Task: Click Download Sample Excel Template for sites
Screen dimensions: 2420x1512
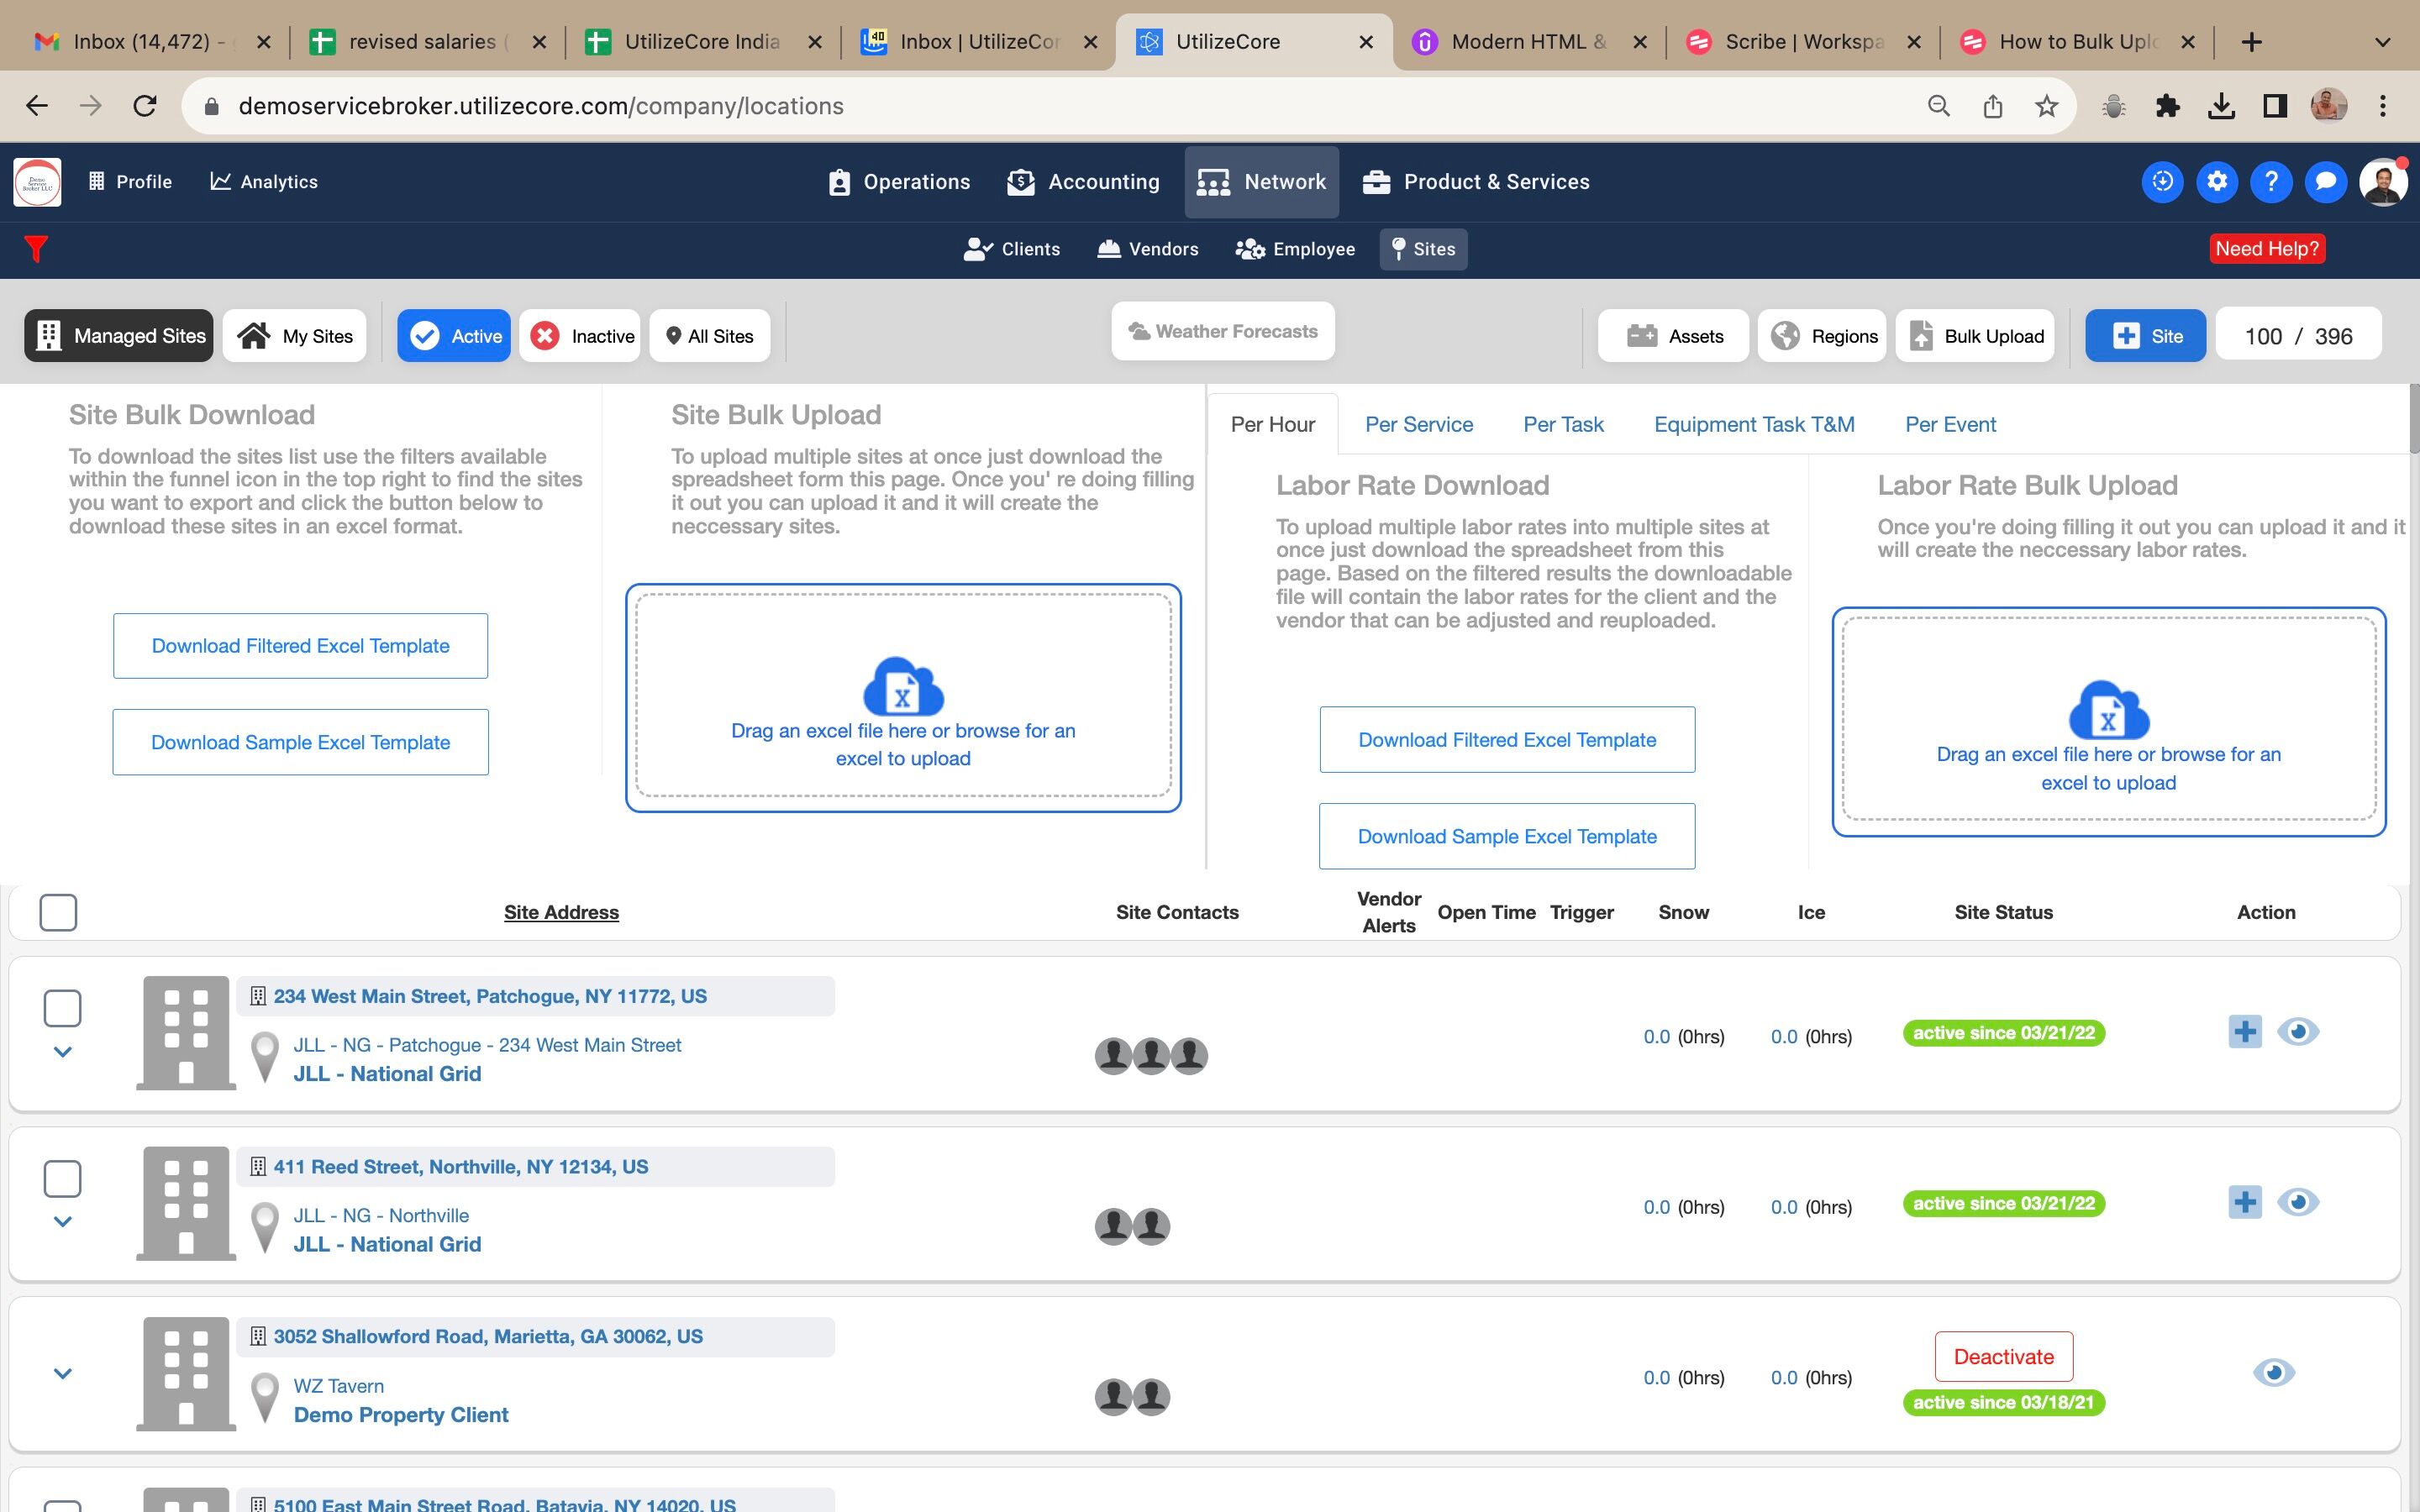Action: 300,742
